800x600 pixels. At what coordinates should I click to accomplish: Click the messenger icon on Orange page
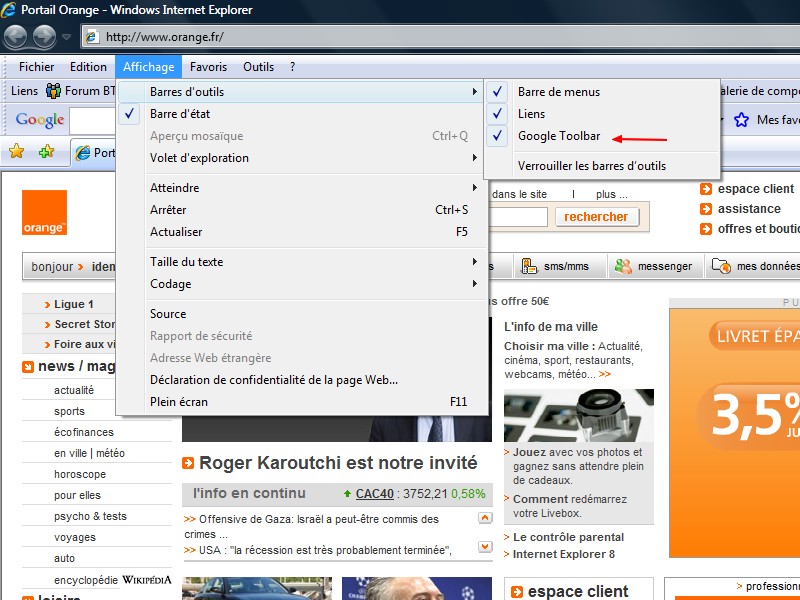click(x=624, y=266)
